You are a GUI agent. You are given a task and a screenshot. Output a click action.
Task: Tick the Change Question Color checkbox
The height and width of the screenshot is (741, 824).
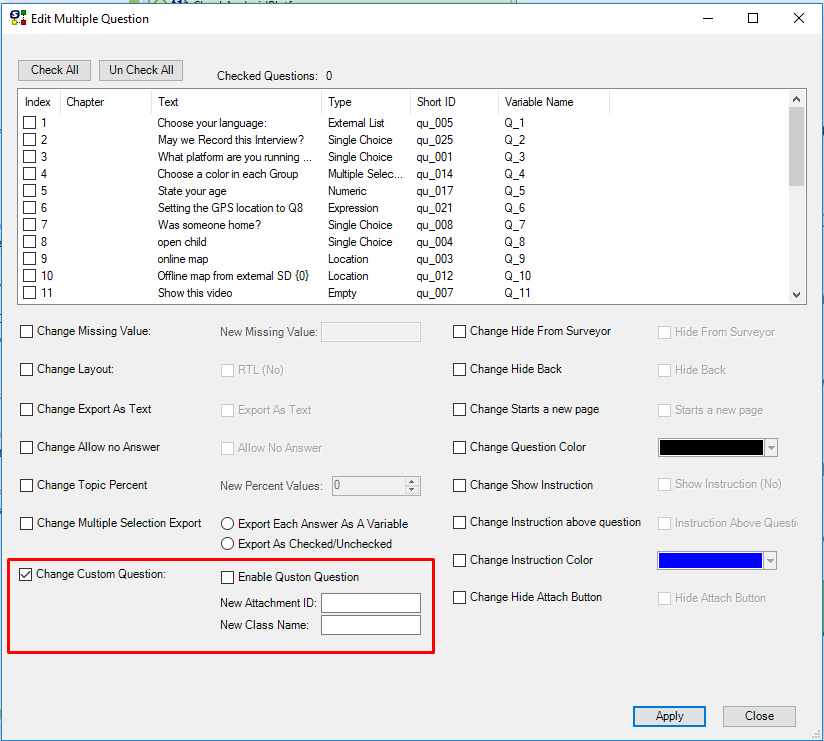(459, 447)
